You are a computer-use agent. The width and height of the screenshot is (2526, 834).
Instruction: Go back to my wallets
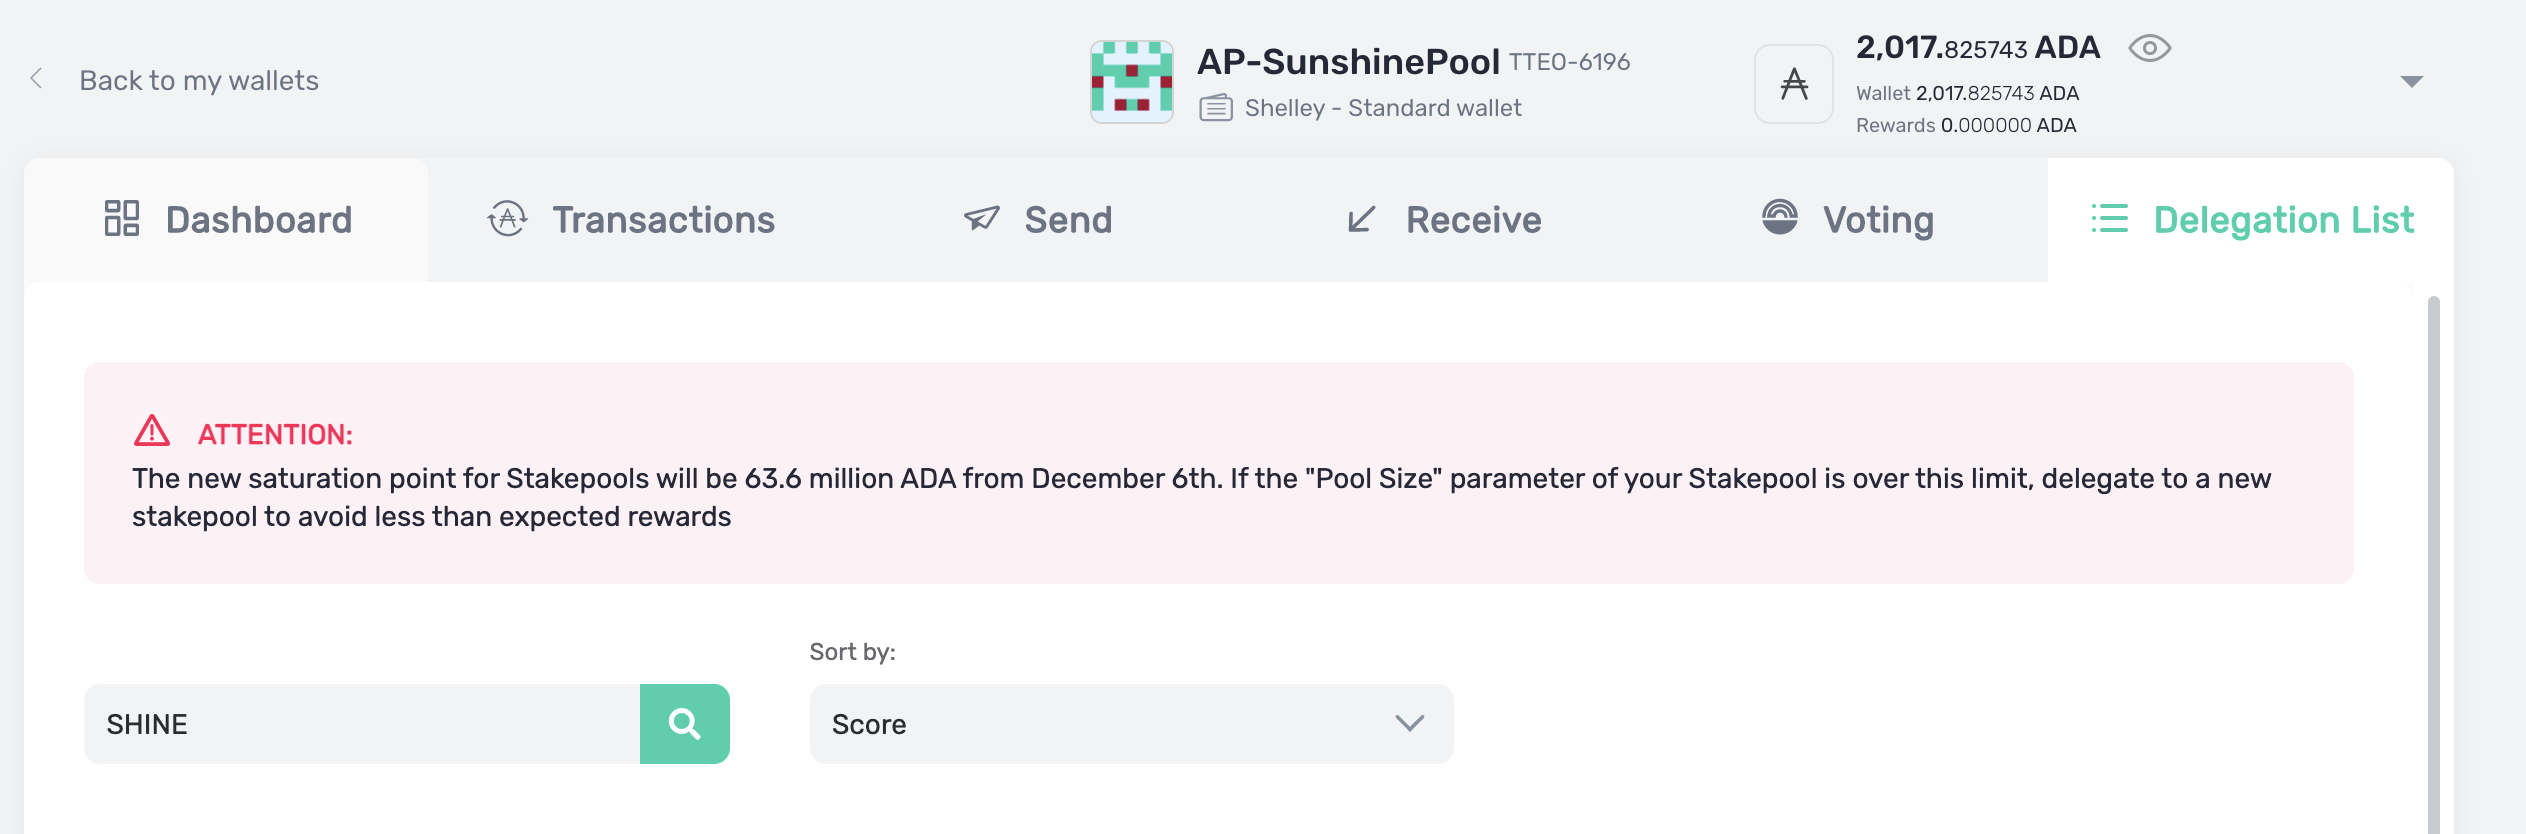(199, 80)
